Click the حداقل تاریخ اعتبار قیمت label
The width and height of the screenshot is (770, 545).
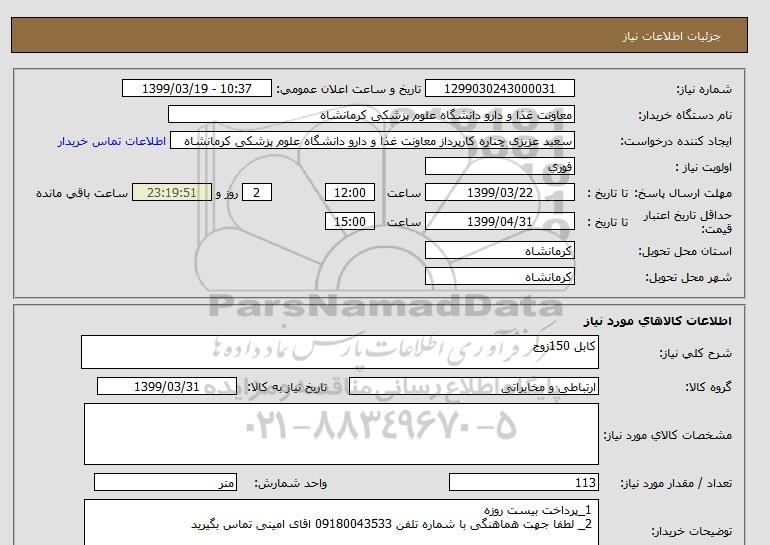(688, 222)
